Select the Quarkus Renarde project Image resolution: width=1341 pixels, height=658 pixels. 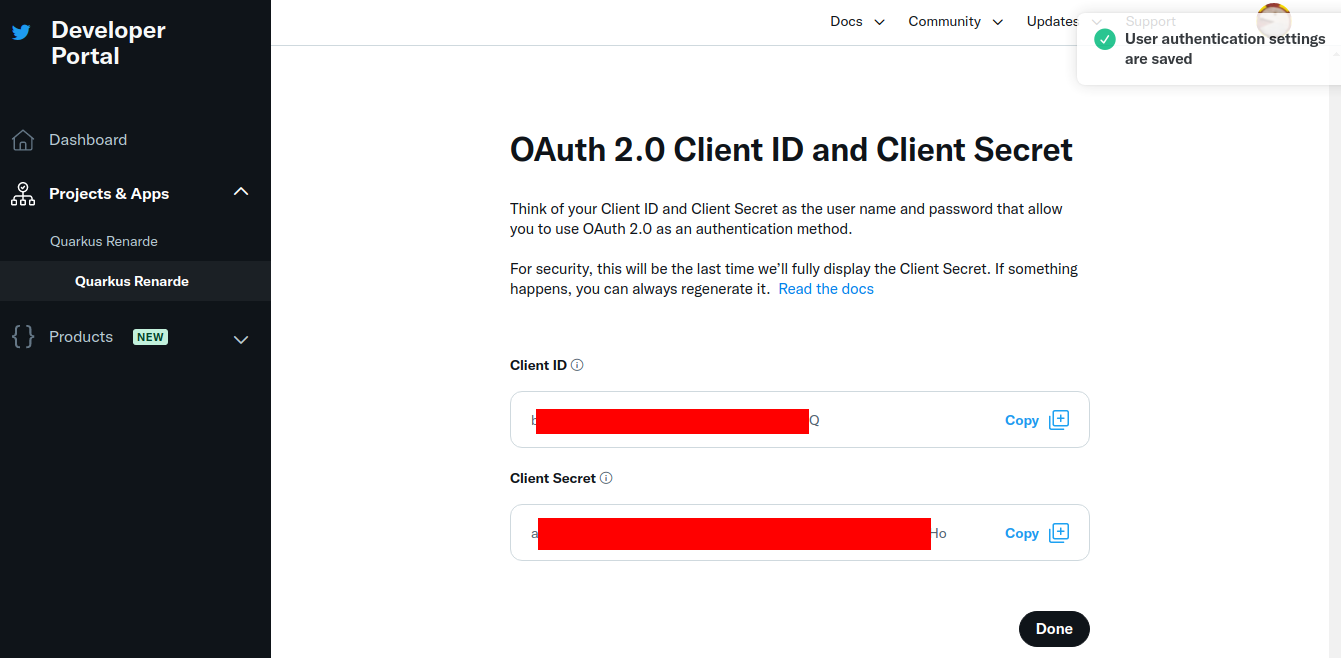pyautogui.click(x=104, y=241)
